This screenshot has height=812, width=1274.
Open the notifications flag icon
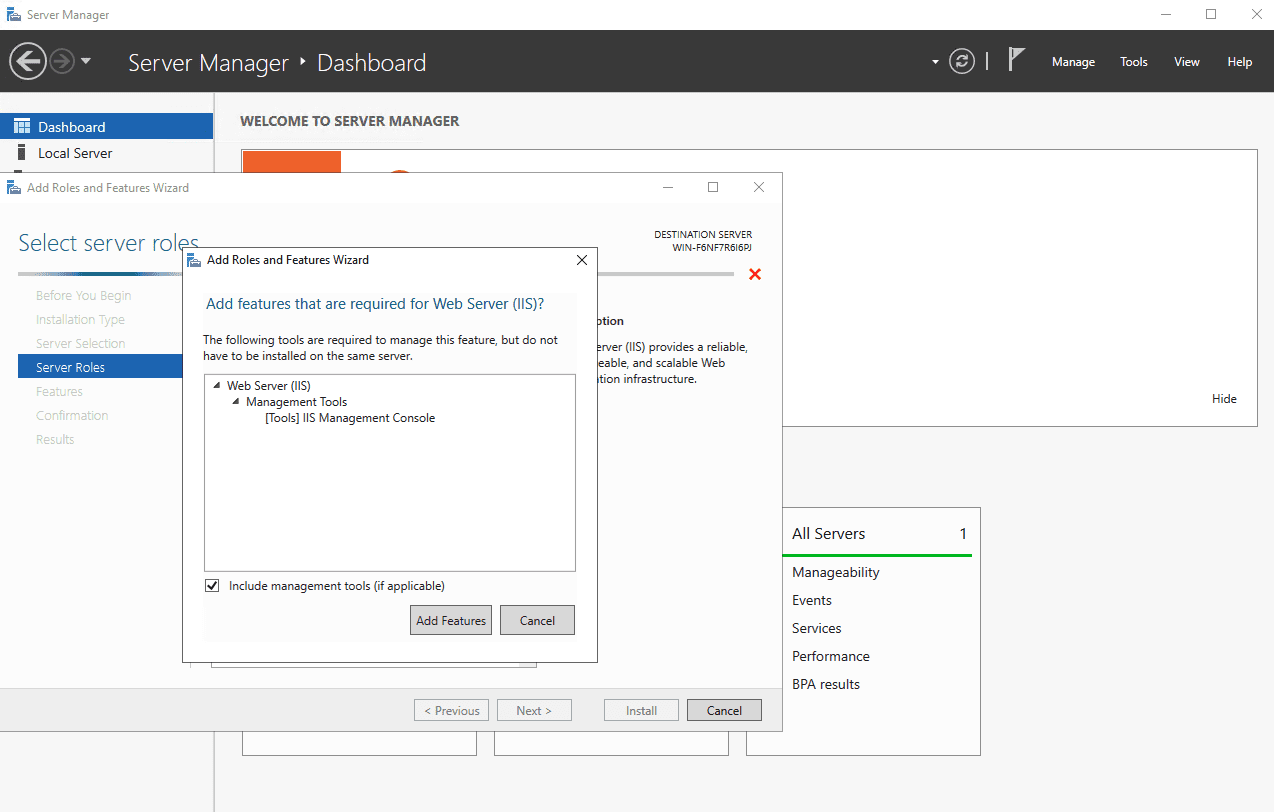tap(1016, 61)
